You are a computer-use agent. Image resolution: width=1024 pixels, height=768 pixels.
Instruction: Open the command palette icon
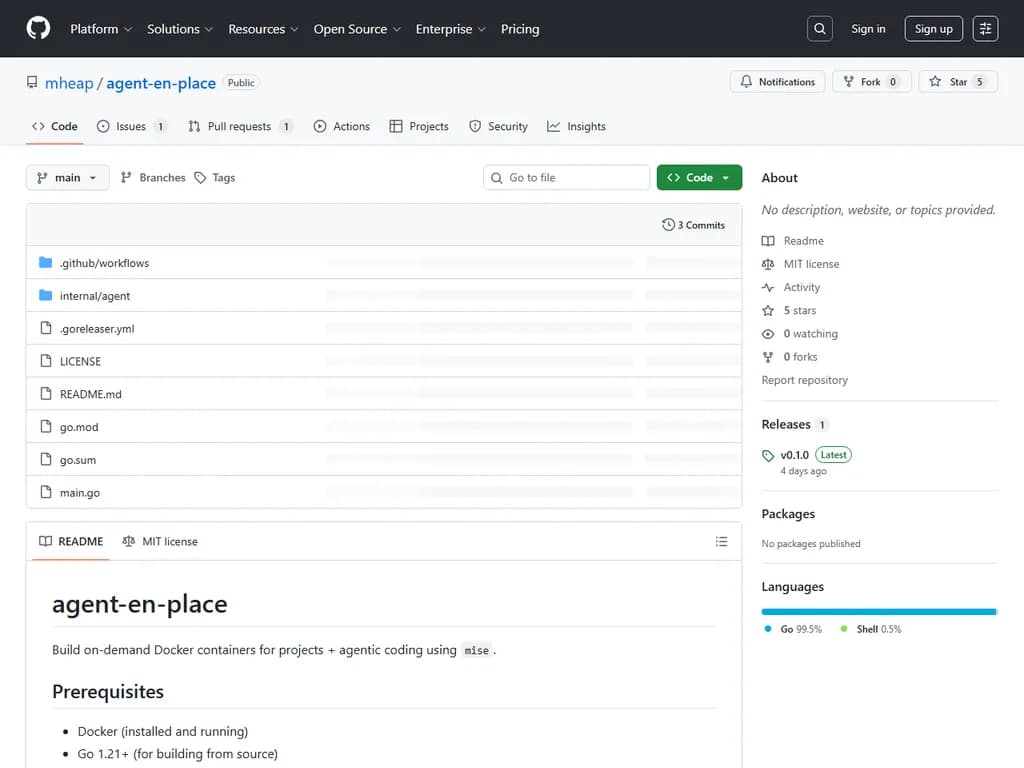pos(985,28)
